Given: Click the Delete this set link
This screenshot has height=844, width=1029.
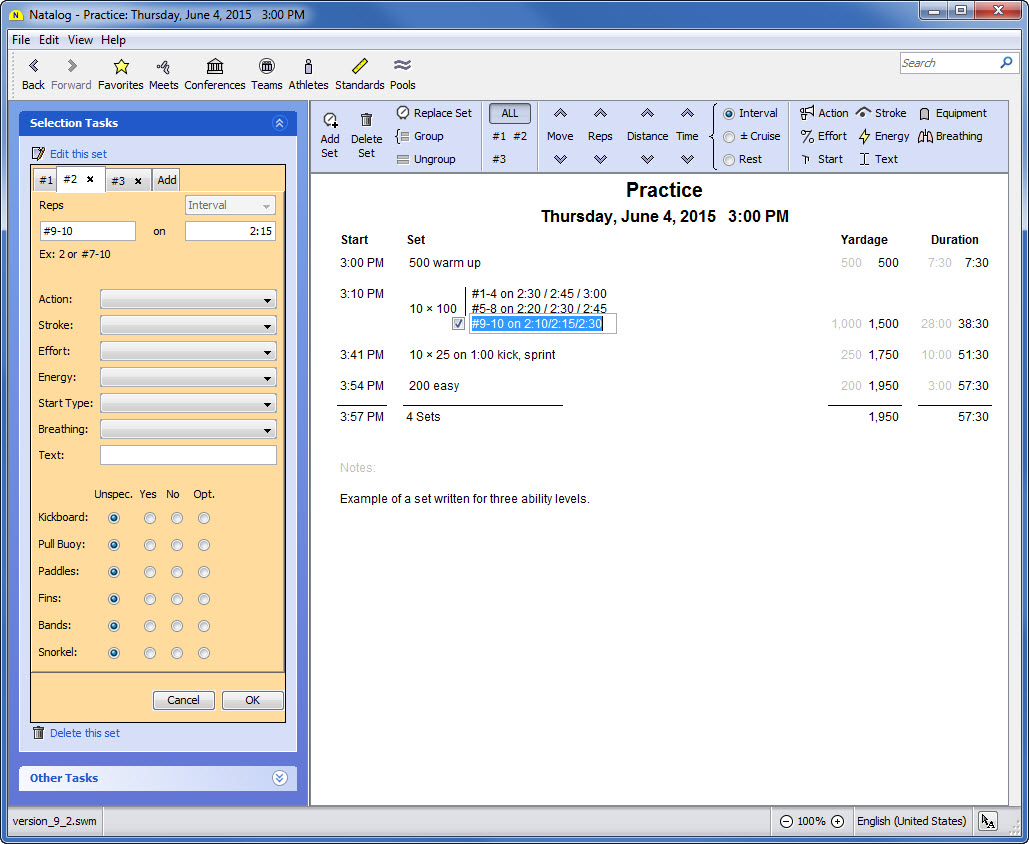Looking at the screenshot, I should click(84, 733).
